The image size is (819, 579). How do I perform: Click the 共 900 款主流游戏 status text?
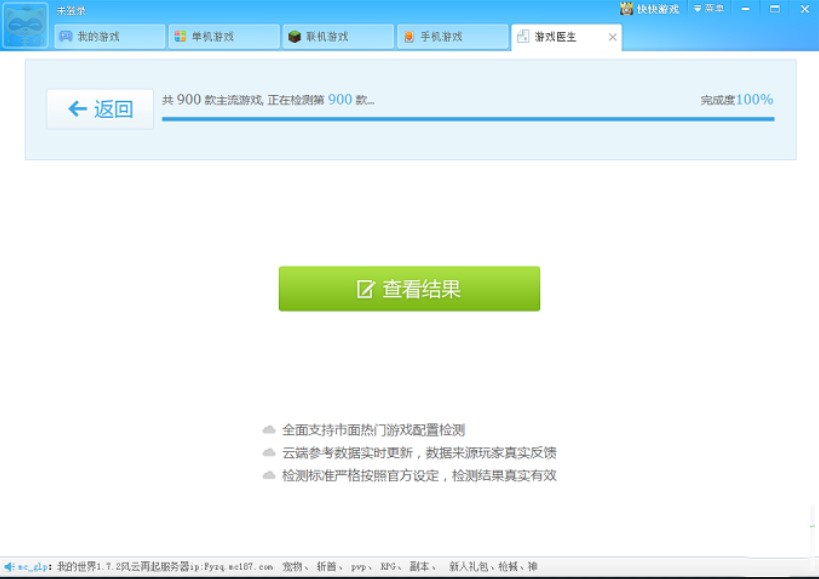coord(268,100)
